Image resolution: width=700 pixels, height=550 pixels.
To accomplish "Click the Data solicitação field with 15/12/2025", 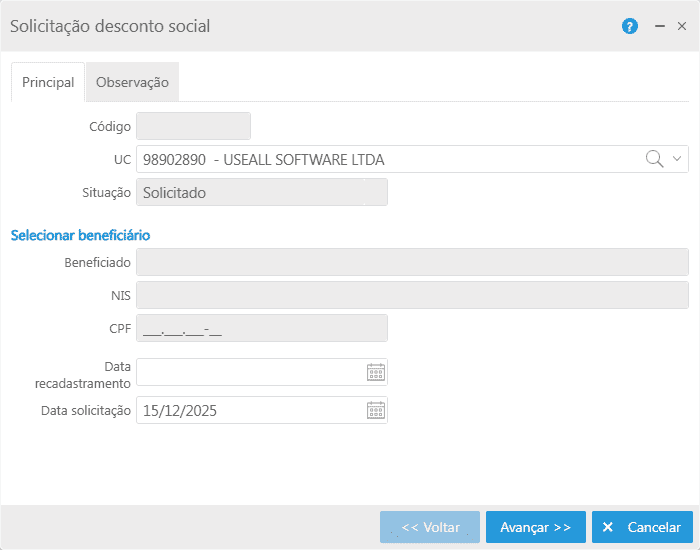I will coord(250,410).
